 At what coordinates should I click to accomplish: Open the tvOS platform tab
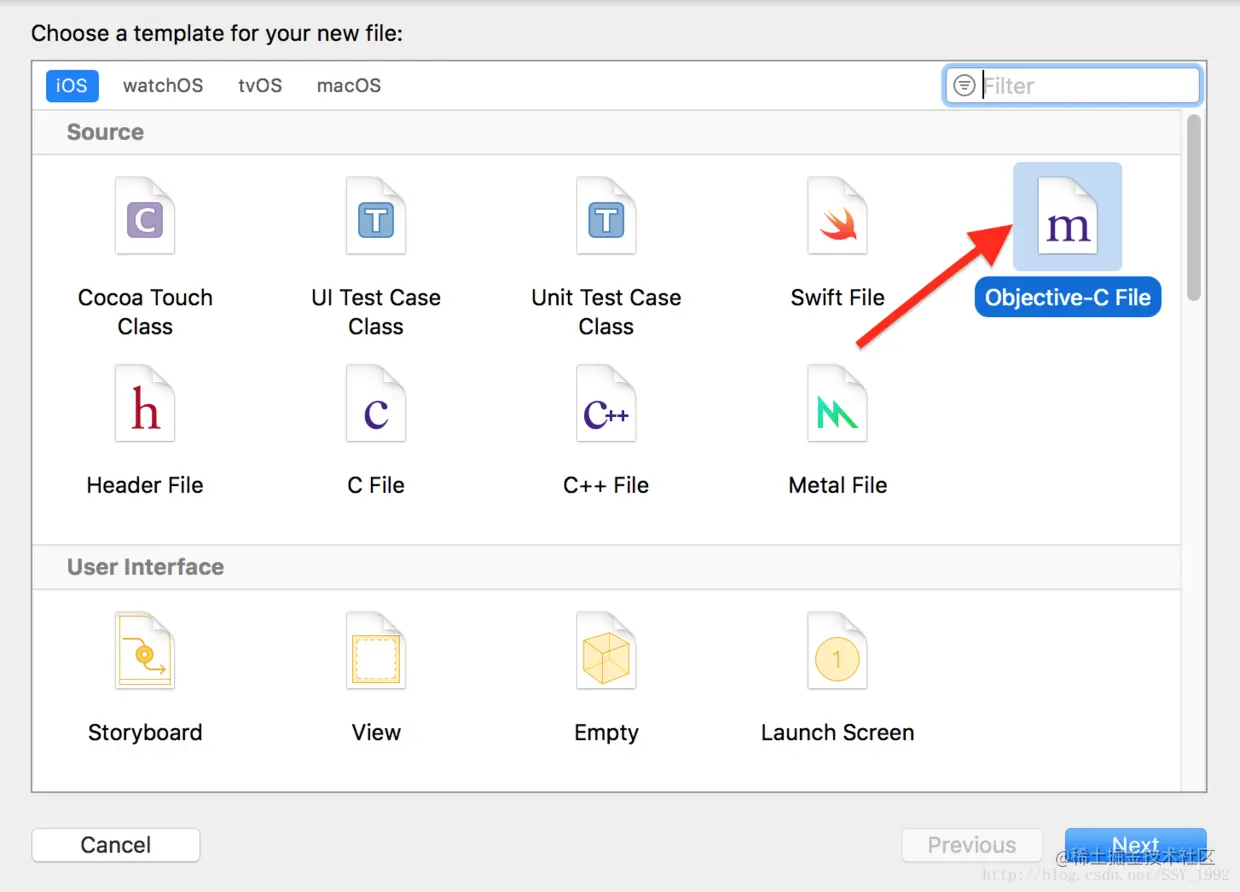point(260,86)
